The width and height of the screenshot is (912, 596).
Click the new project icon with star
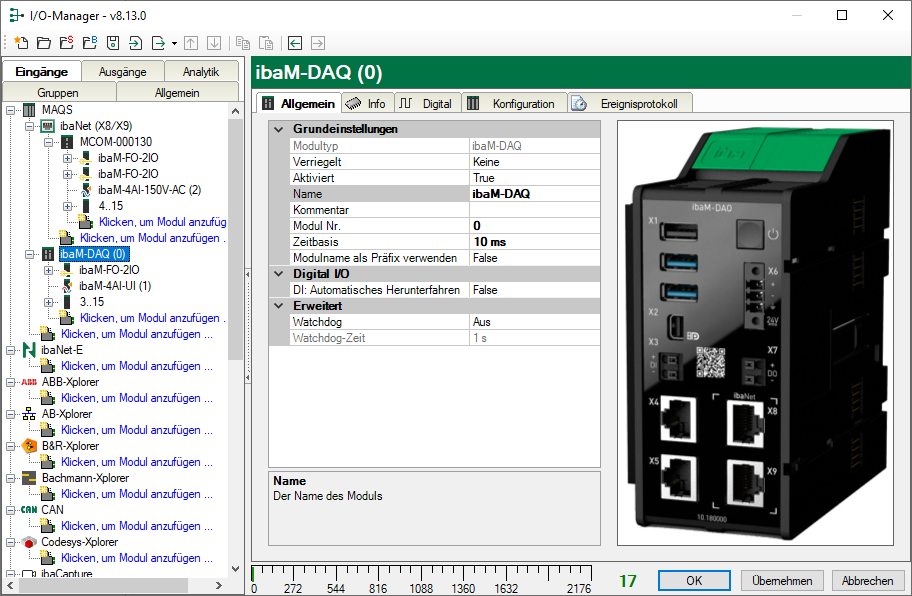(20, 43)
